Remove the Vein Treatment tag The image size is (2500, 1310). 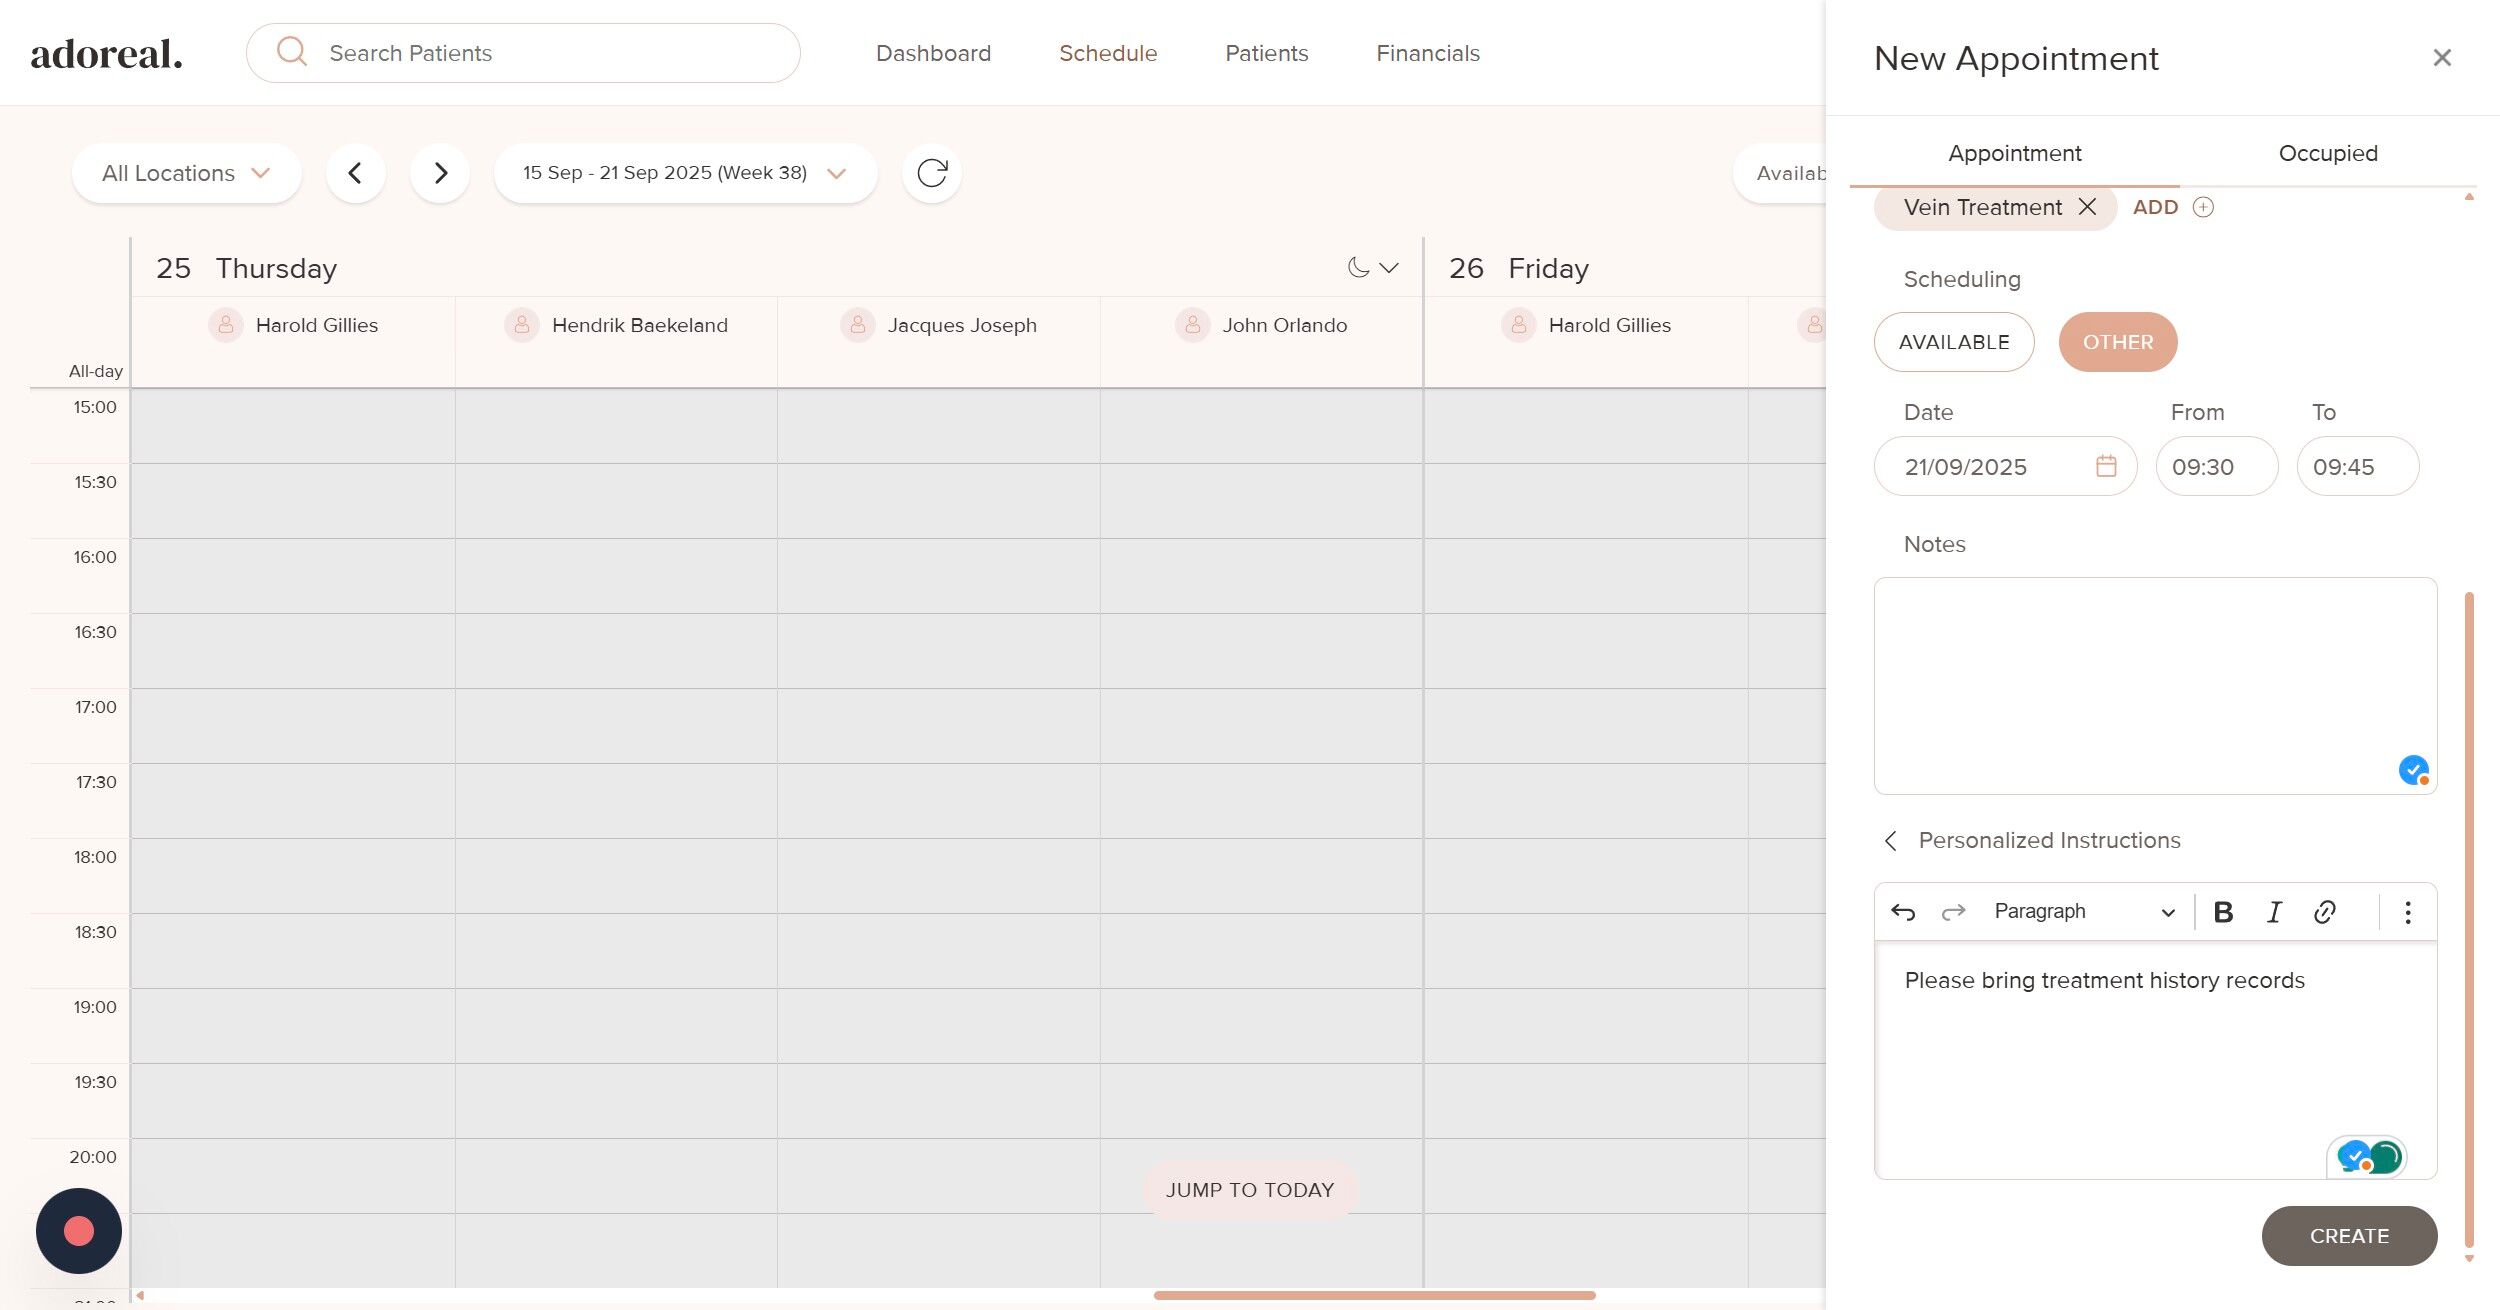2087,207
